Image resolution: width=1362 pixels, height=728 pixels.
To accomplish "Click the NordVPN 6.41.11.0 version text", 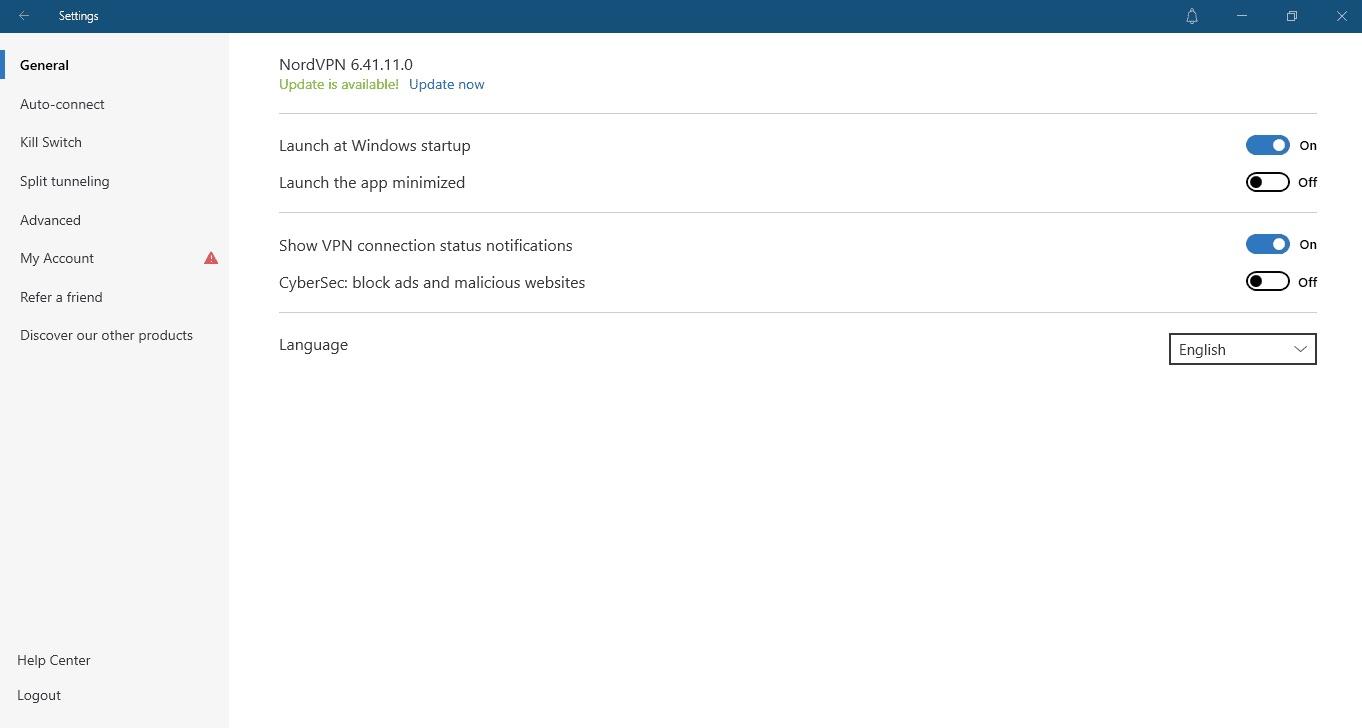I will click(x=346, y=64).
